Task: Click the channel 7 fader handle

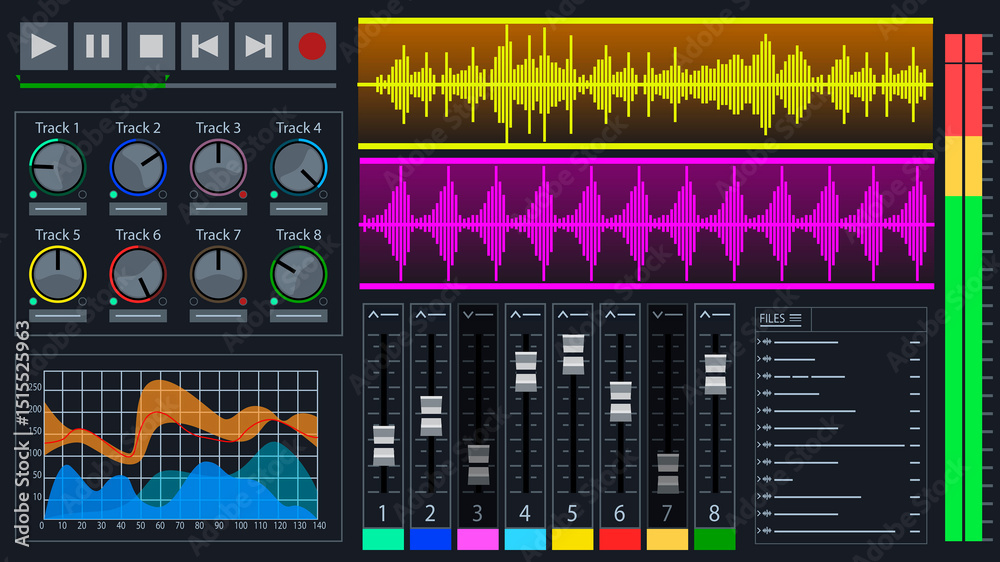Action: tap(668, 473)
